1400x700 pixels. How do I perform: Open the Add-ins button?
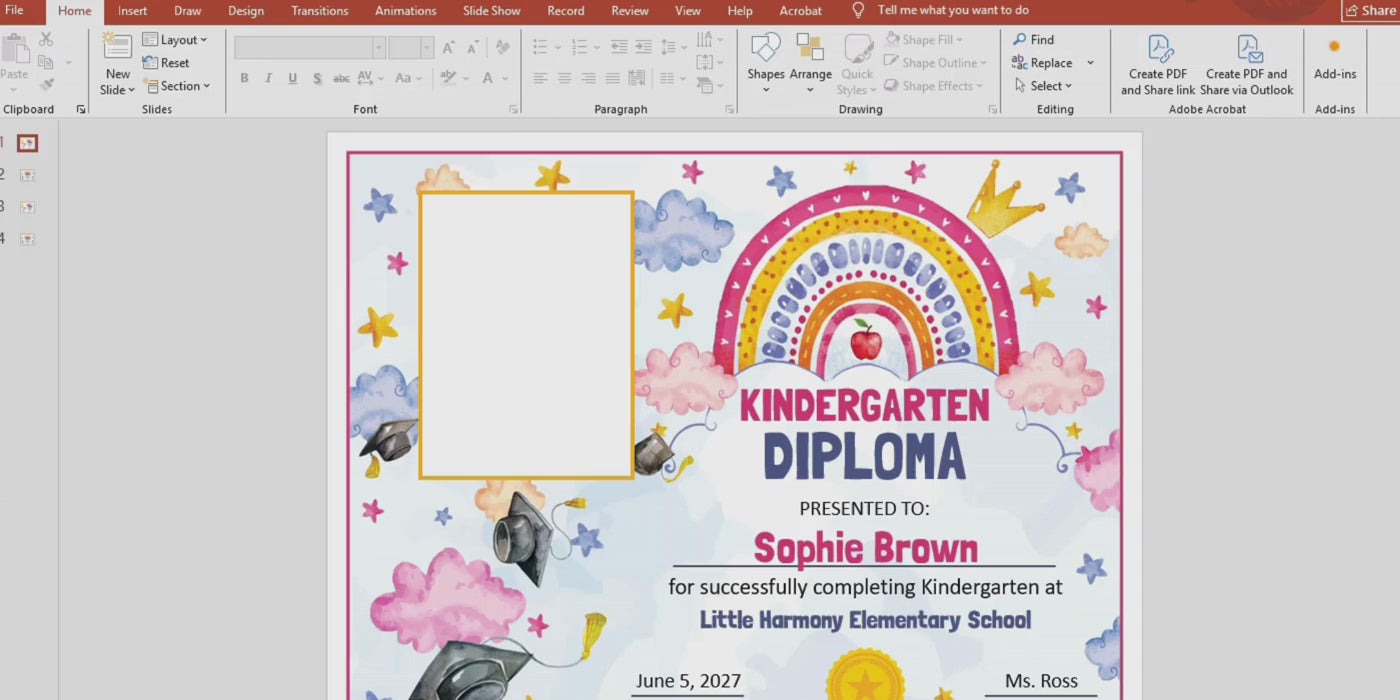point(1334,50)
